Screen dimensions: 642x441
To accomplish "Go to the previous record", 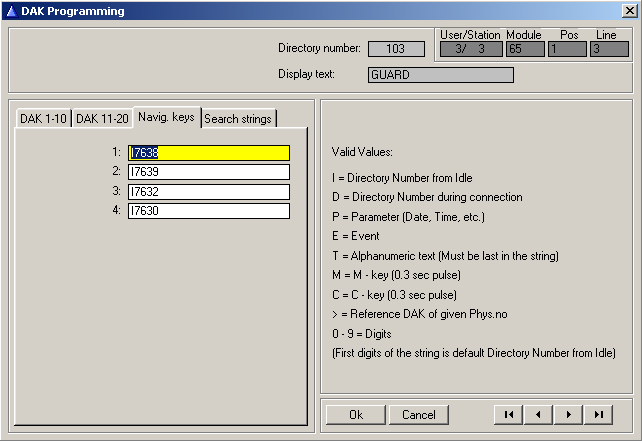I will [539, 415].
